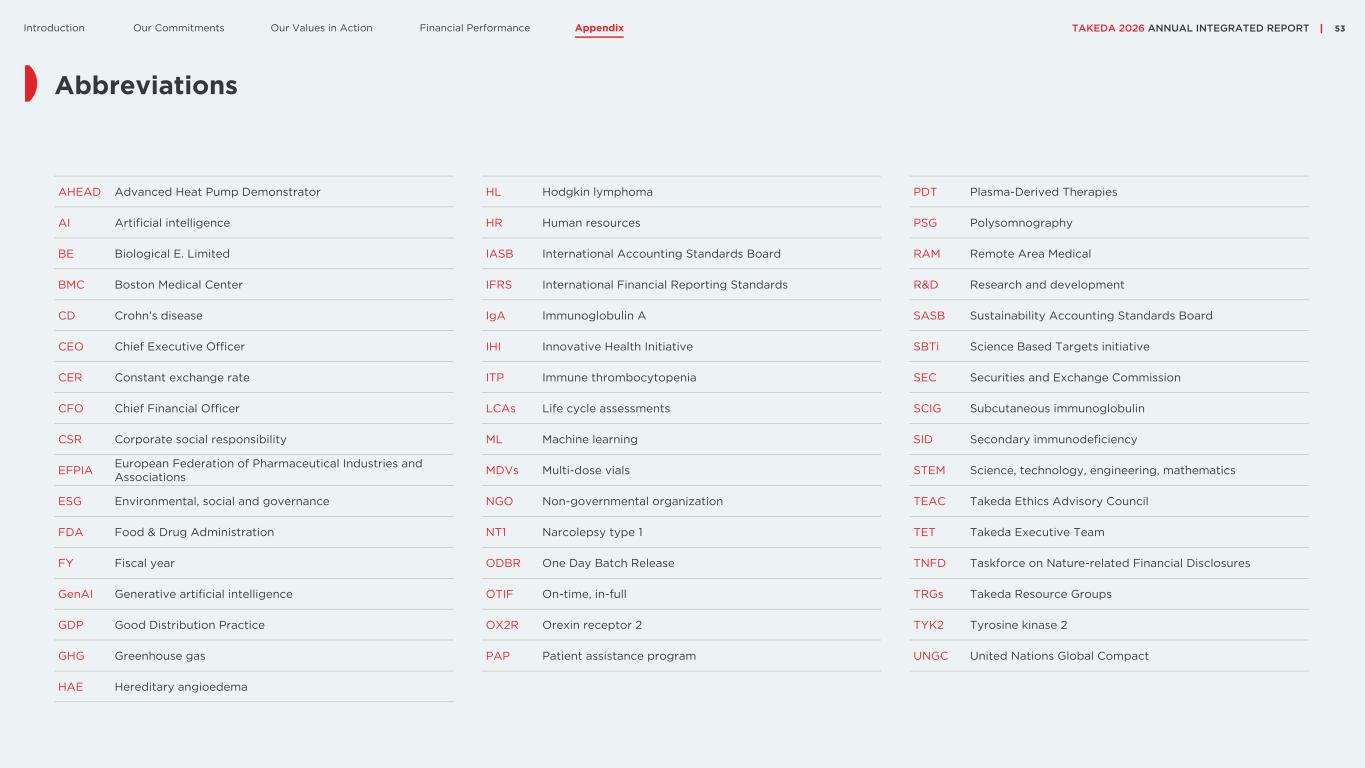Click the Takeda 2026 Annual Integrated Report header
The image size is (1365, 768).
[x=1190, y=28]
